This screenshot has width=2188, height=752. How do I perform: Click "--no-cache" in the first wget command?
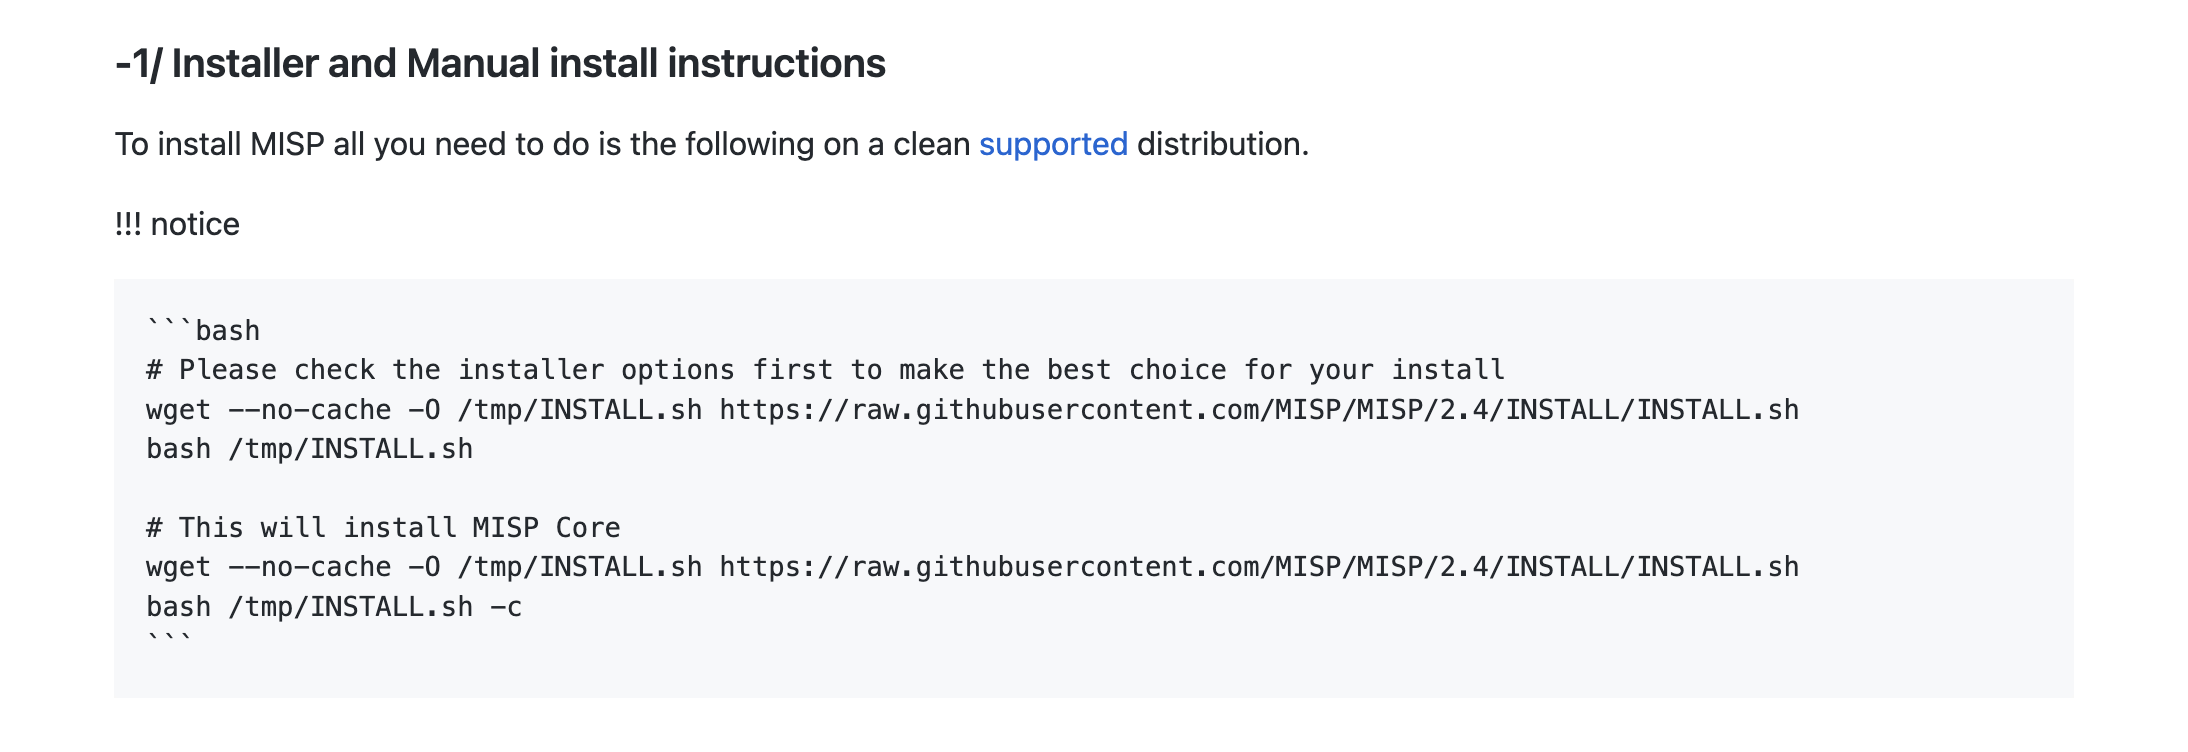click(x=310, y=410)
